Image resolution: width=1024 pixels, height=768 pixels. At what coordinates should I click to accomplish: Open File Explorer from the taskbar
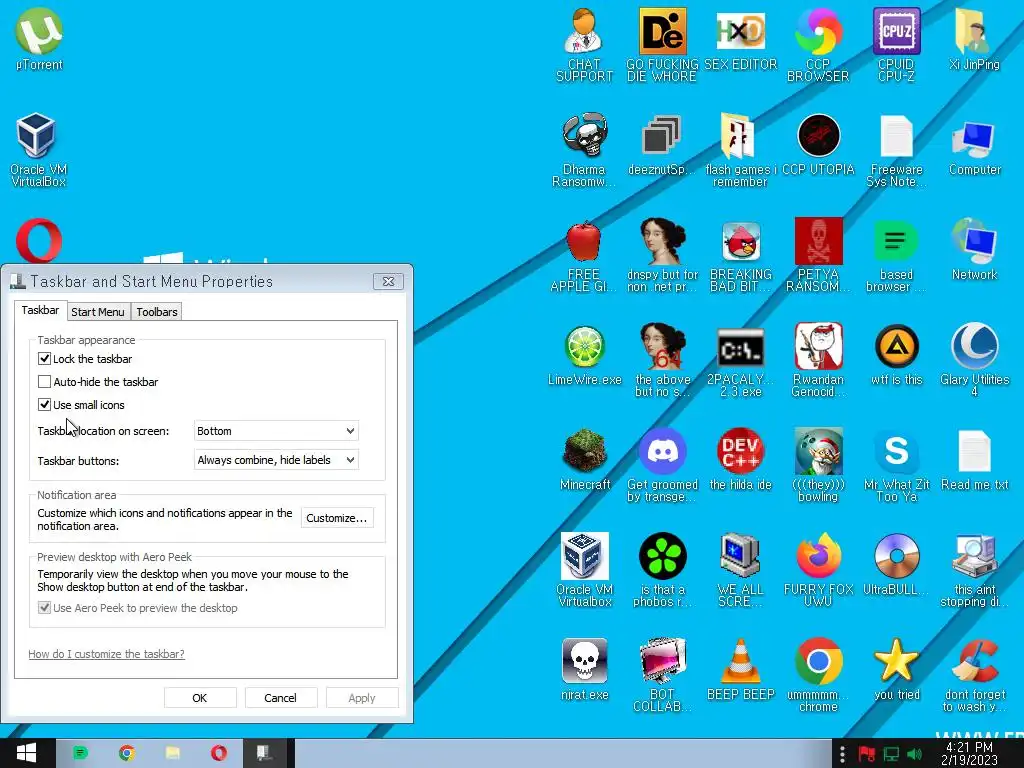coord(173,753)
